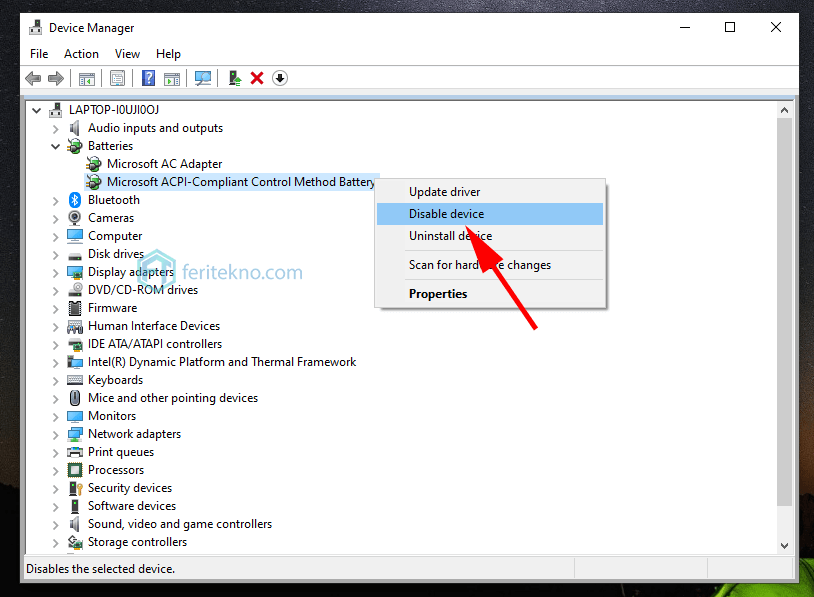Expand Software devices chevron
814x597 pixels.
click(56, 506)
